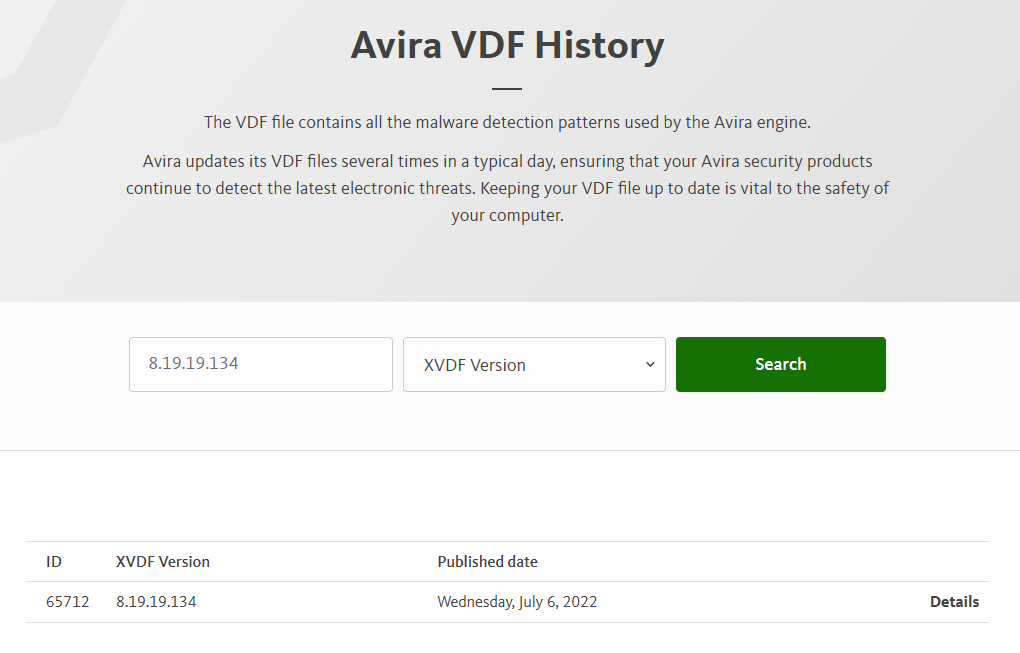Click the Avira VDF History heading

507,46
